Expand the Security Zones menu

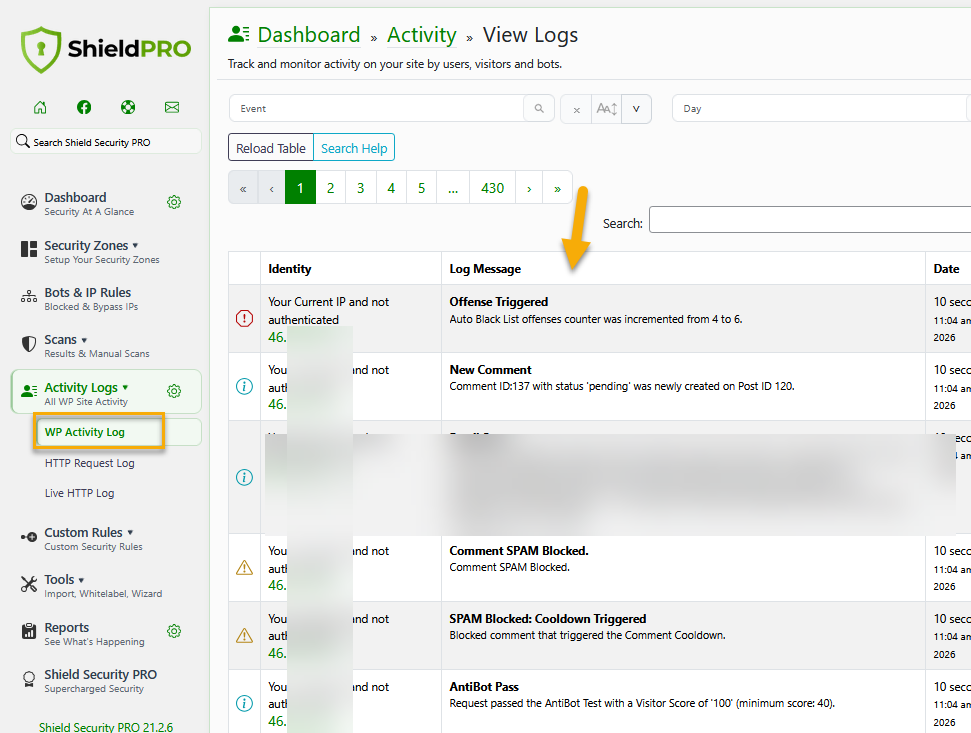click(136, 246)
